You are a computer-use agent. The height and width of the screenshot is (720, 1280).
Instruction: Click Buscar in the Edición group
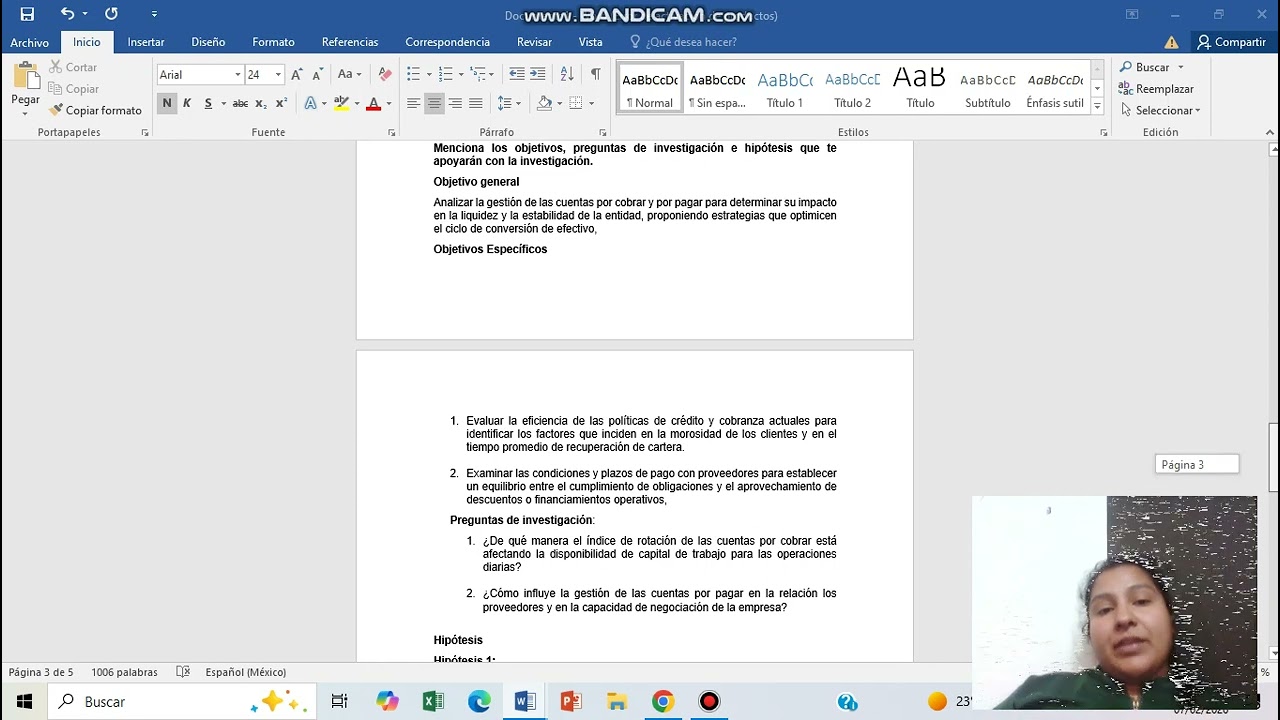[x=1145, y=67]
